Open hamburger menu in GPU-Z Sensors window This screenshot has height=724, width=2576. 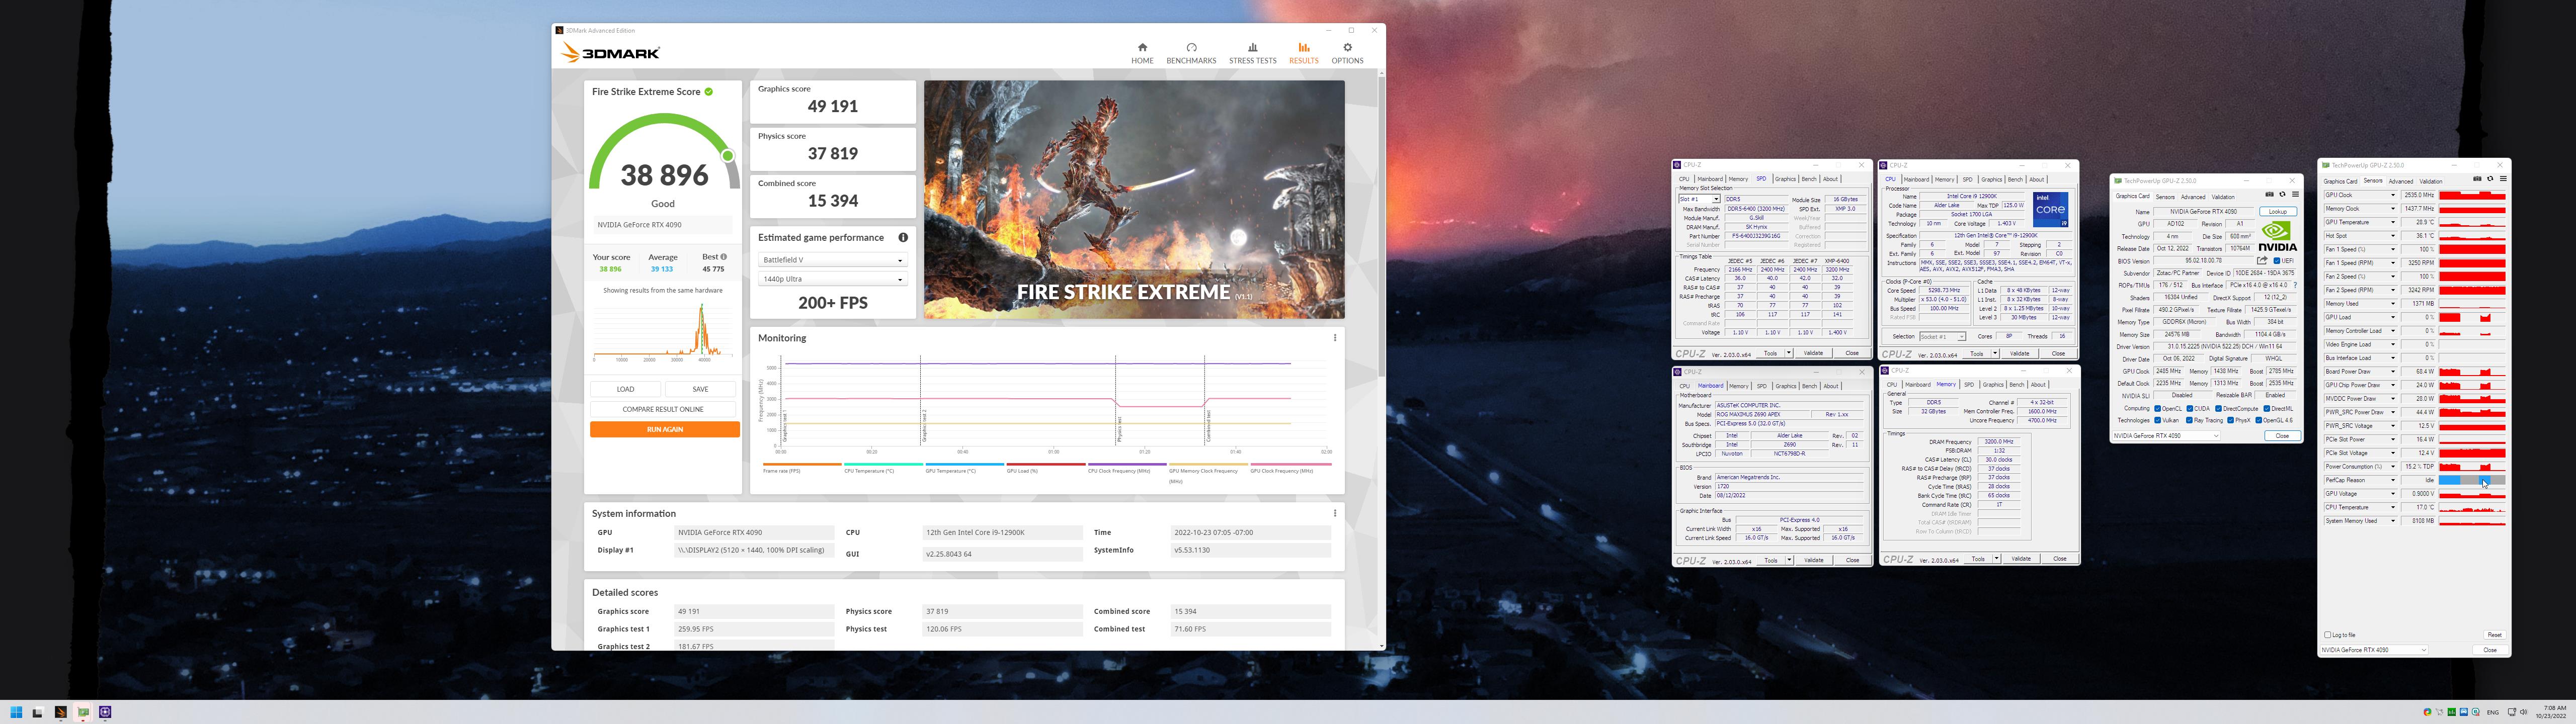[2503, 179]
